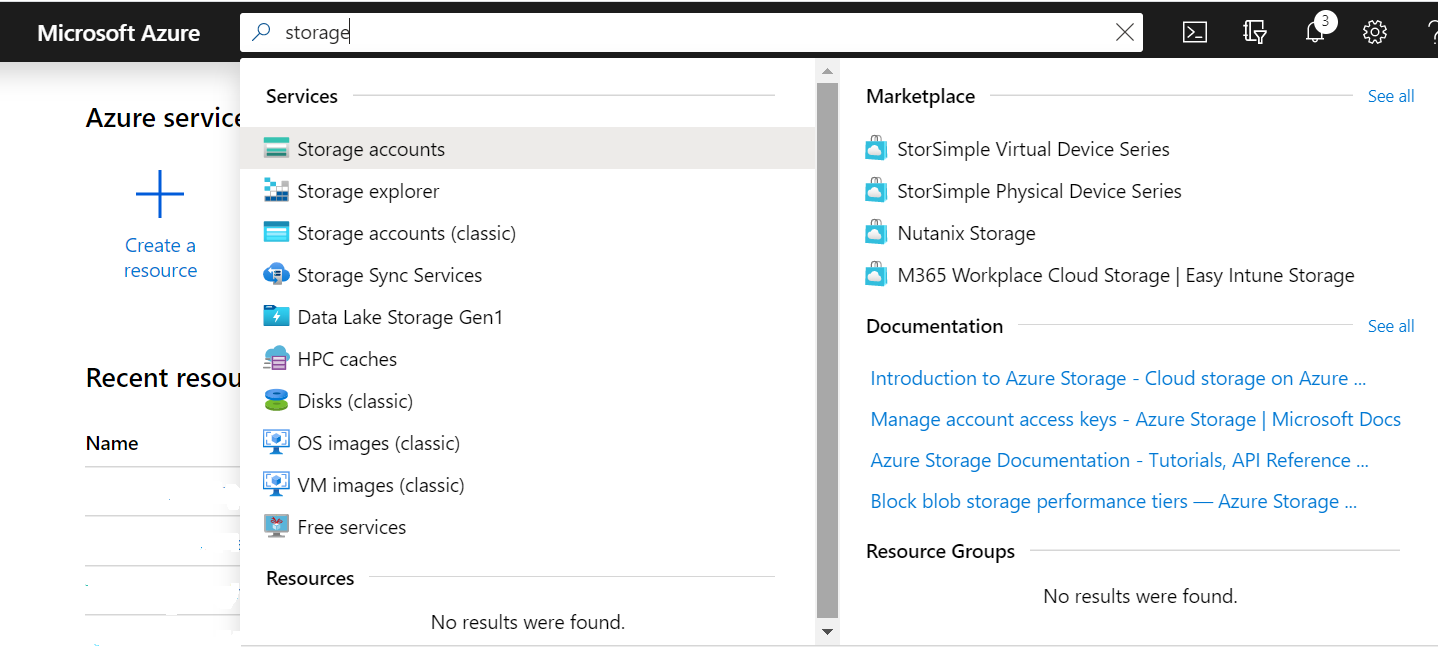The width and height of the screenshot is (1438, 647).
Task: Open StorSimple Virtual Device Series
Action: pos(1033,149)
